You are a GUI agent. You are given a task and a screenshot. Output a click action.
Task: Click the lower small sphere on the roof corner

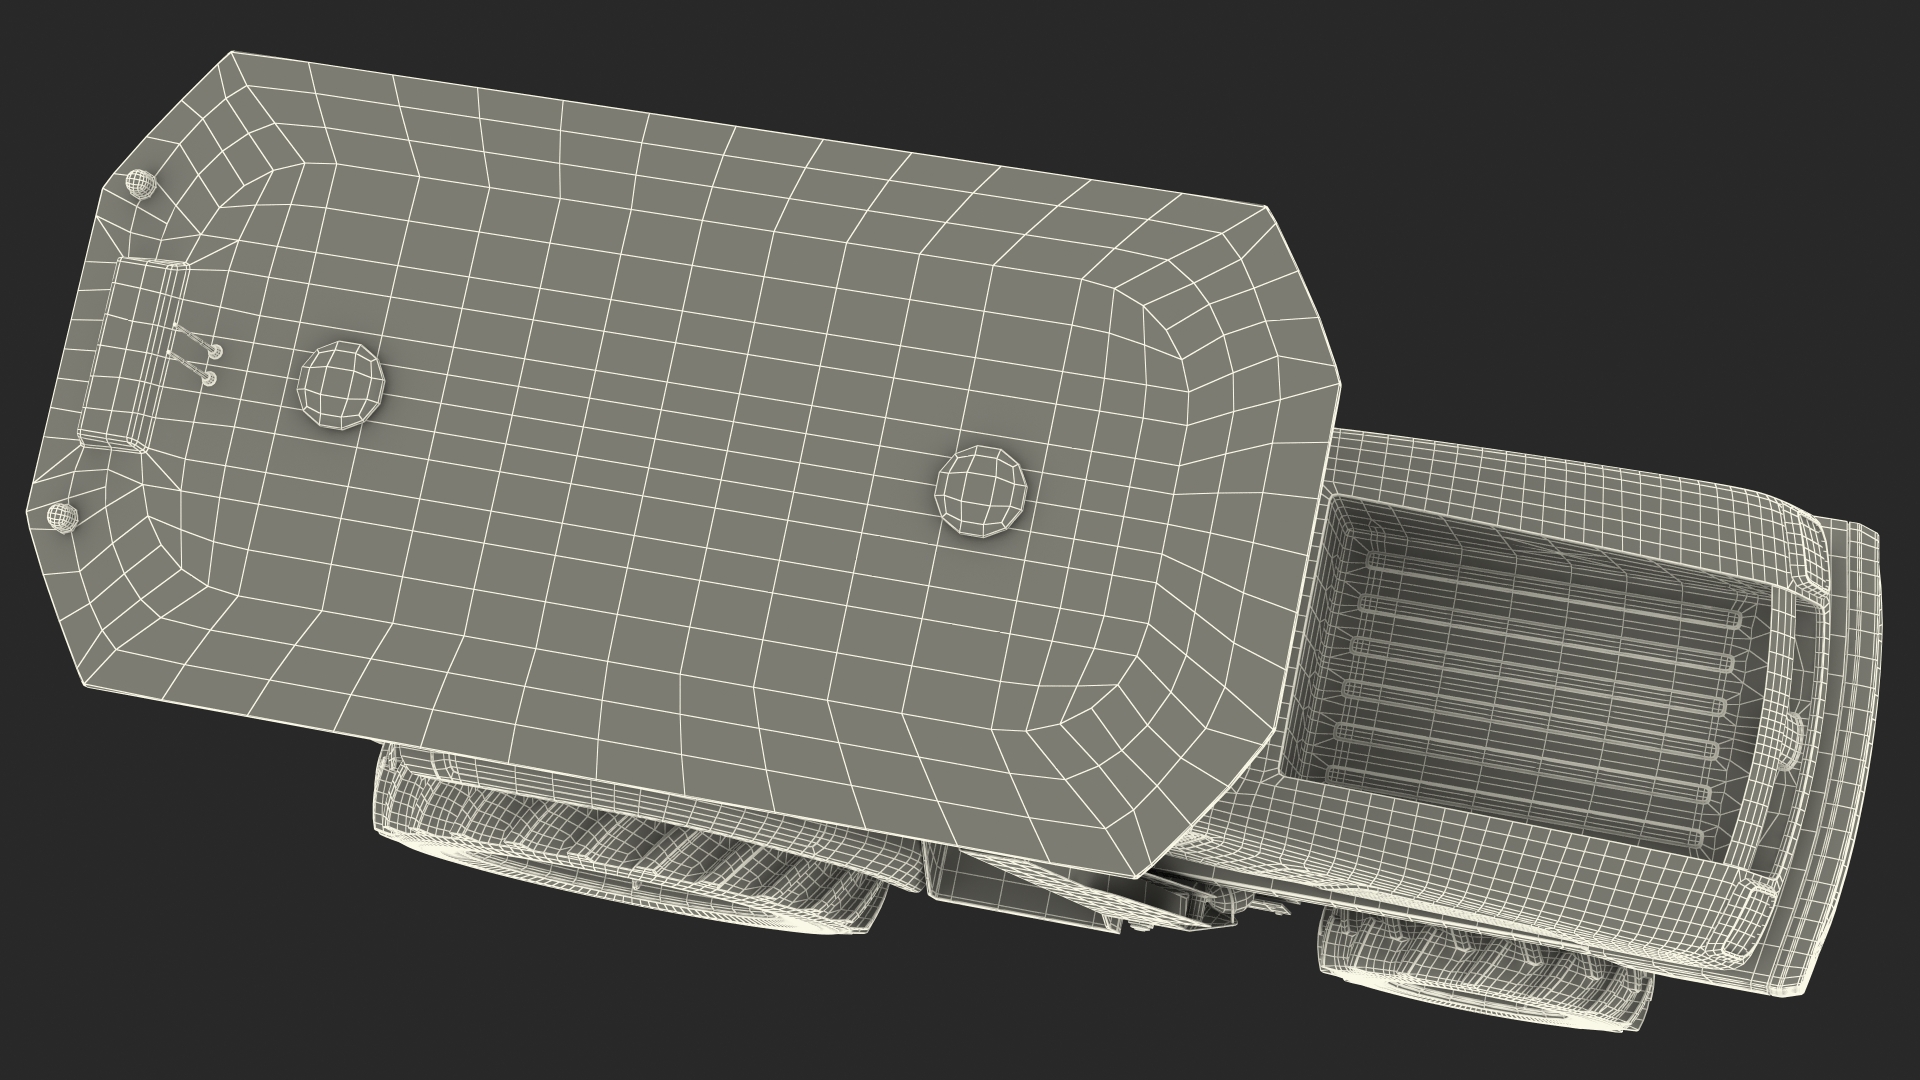pyautogui.click(x=63, y=516)
